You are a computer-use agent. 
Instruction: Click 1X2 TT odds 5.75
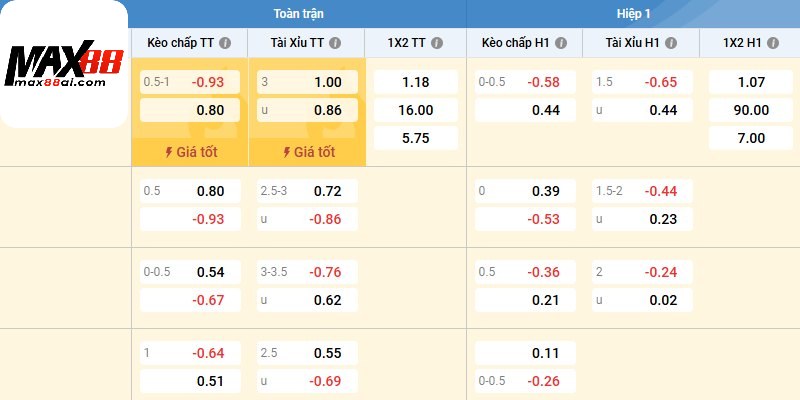click(x=416, y=138)
